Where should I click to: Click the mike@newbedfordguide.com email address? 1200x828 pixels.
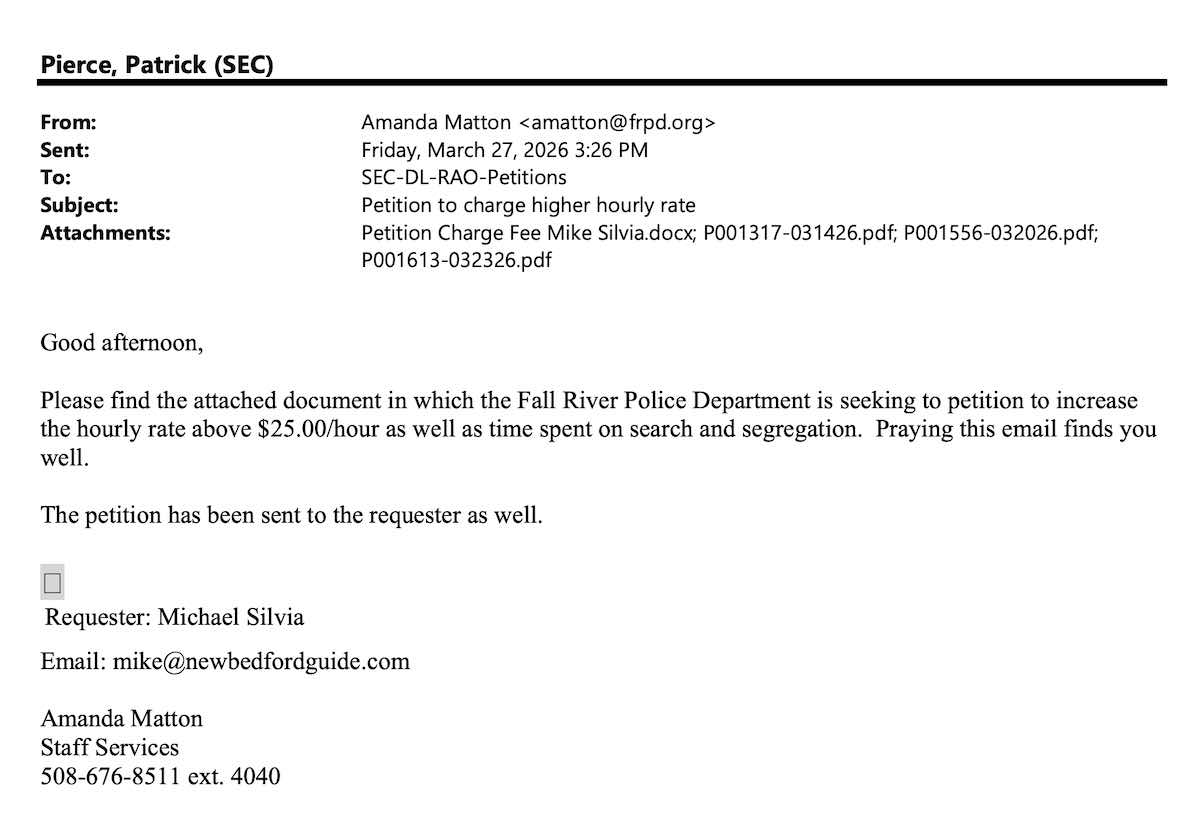[x=261, y=661]
